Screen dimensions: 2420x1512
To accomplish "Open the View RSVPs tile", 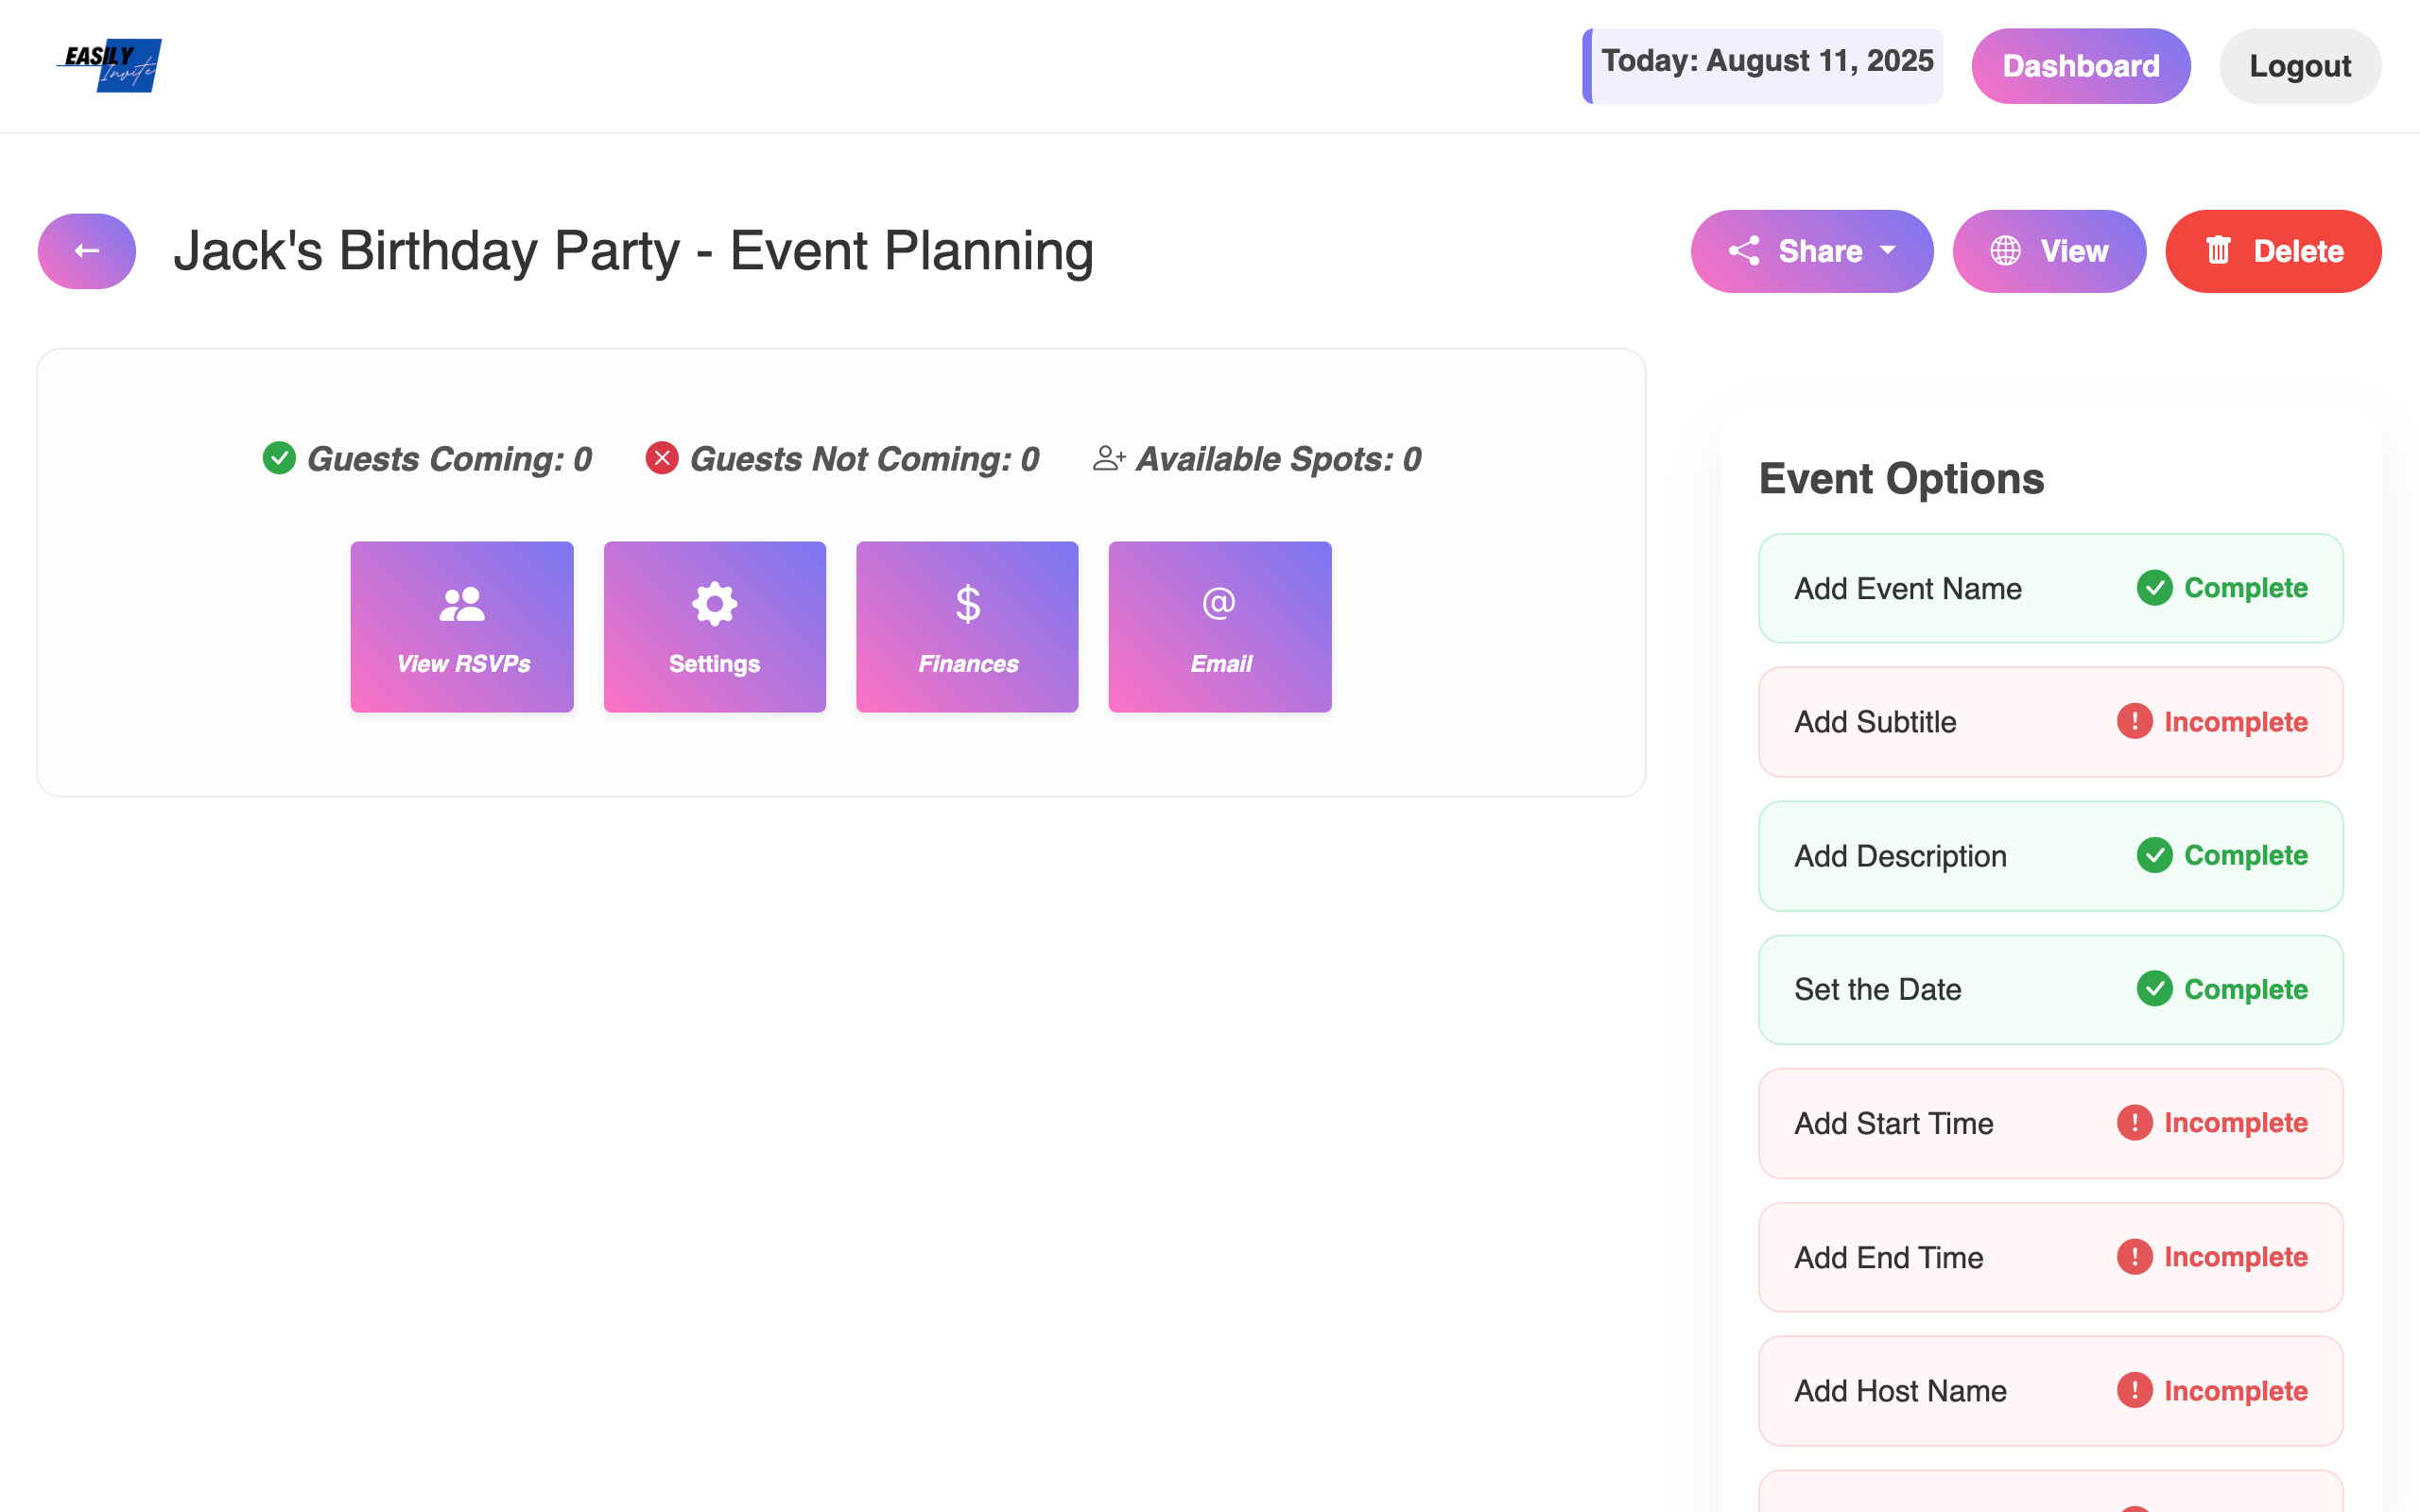I will click(x=462, y=627).
